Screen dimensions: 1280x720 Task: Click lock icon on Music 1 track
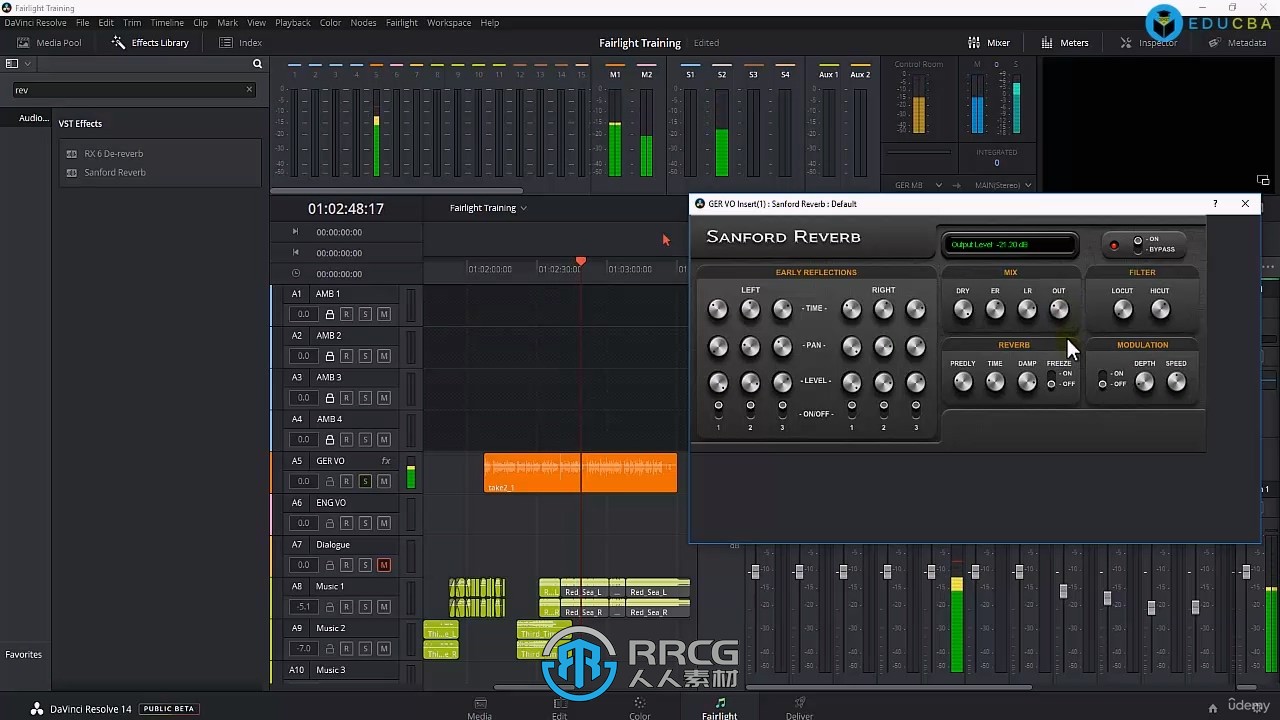click(x=330, y=607)
